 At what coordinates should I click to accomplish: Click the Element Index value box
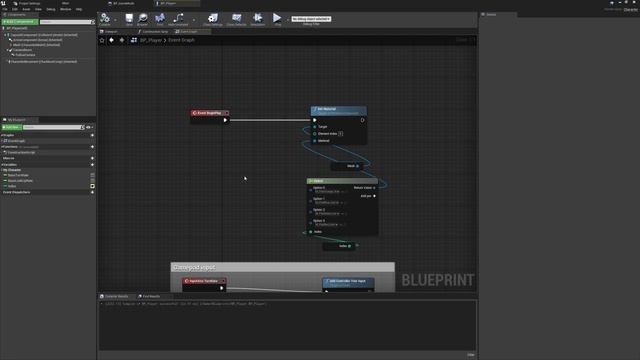pyautogui.click(x=340, y=133)
